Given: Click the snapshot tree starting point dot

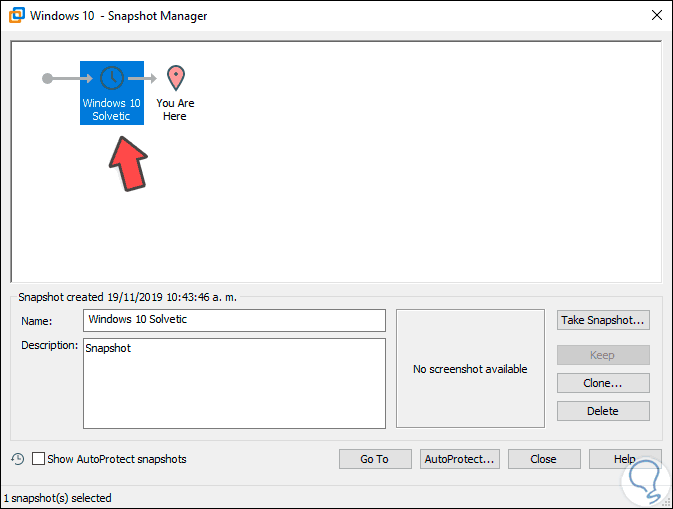Looking at the screenshot, I should tap(47, 78).
